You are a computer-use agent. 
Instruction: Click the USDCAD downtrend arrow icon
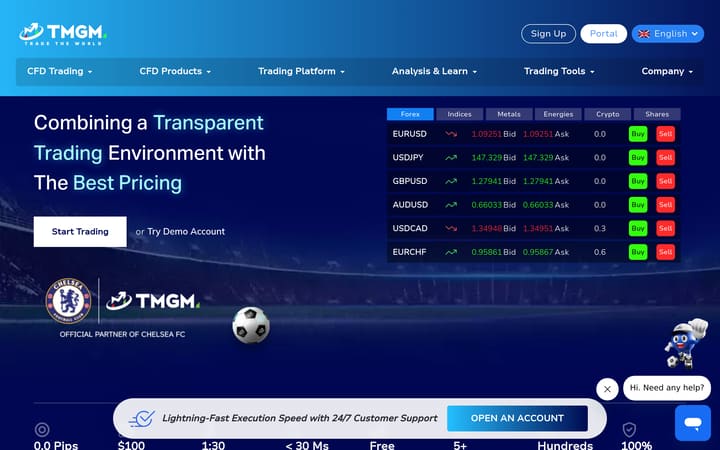click(x=451, y=228)
